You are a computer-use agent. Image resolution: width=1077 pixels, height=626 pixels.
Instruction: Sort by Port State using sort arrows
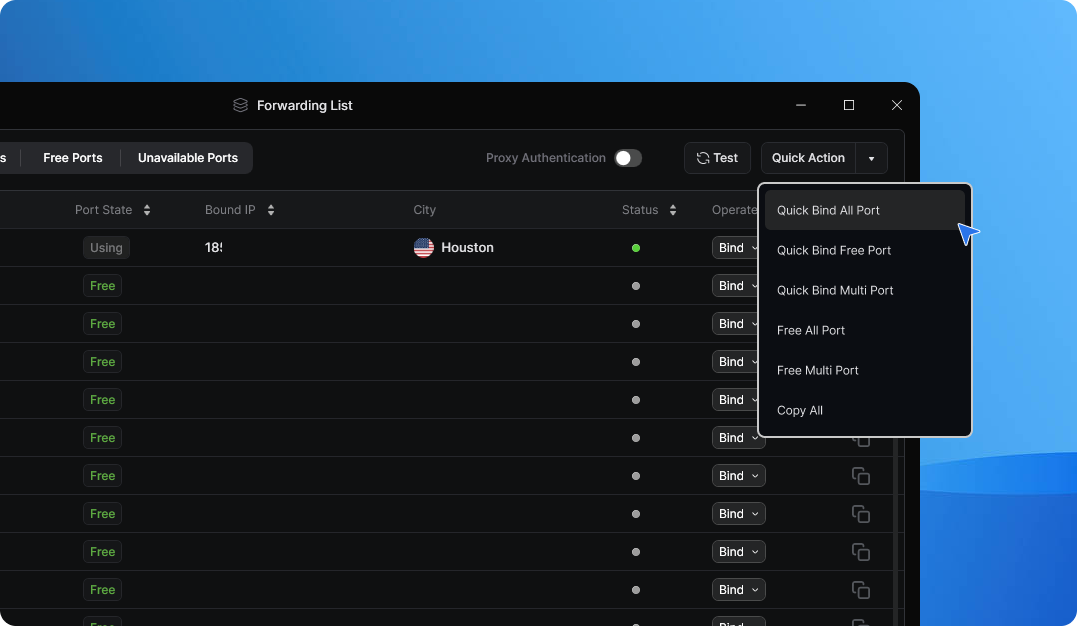coord(147,210)
